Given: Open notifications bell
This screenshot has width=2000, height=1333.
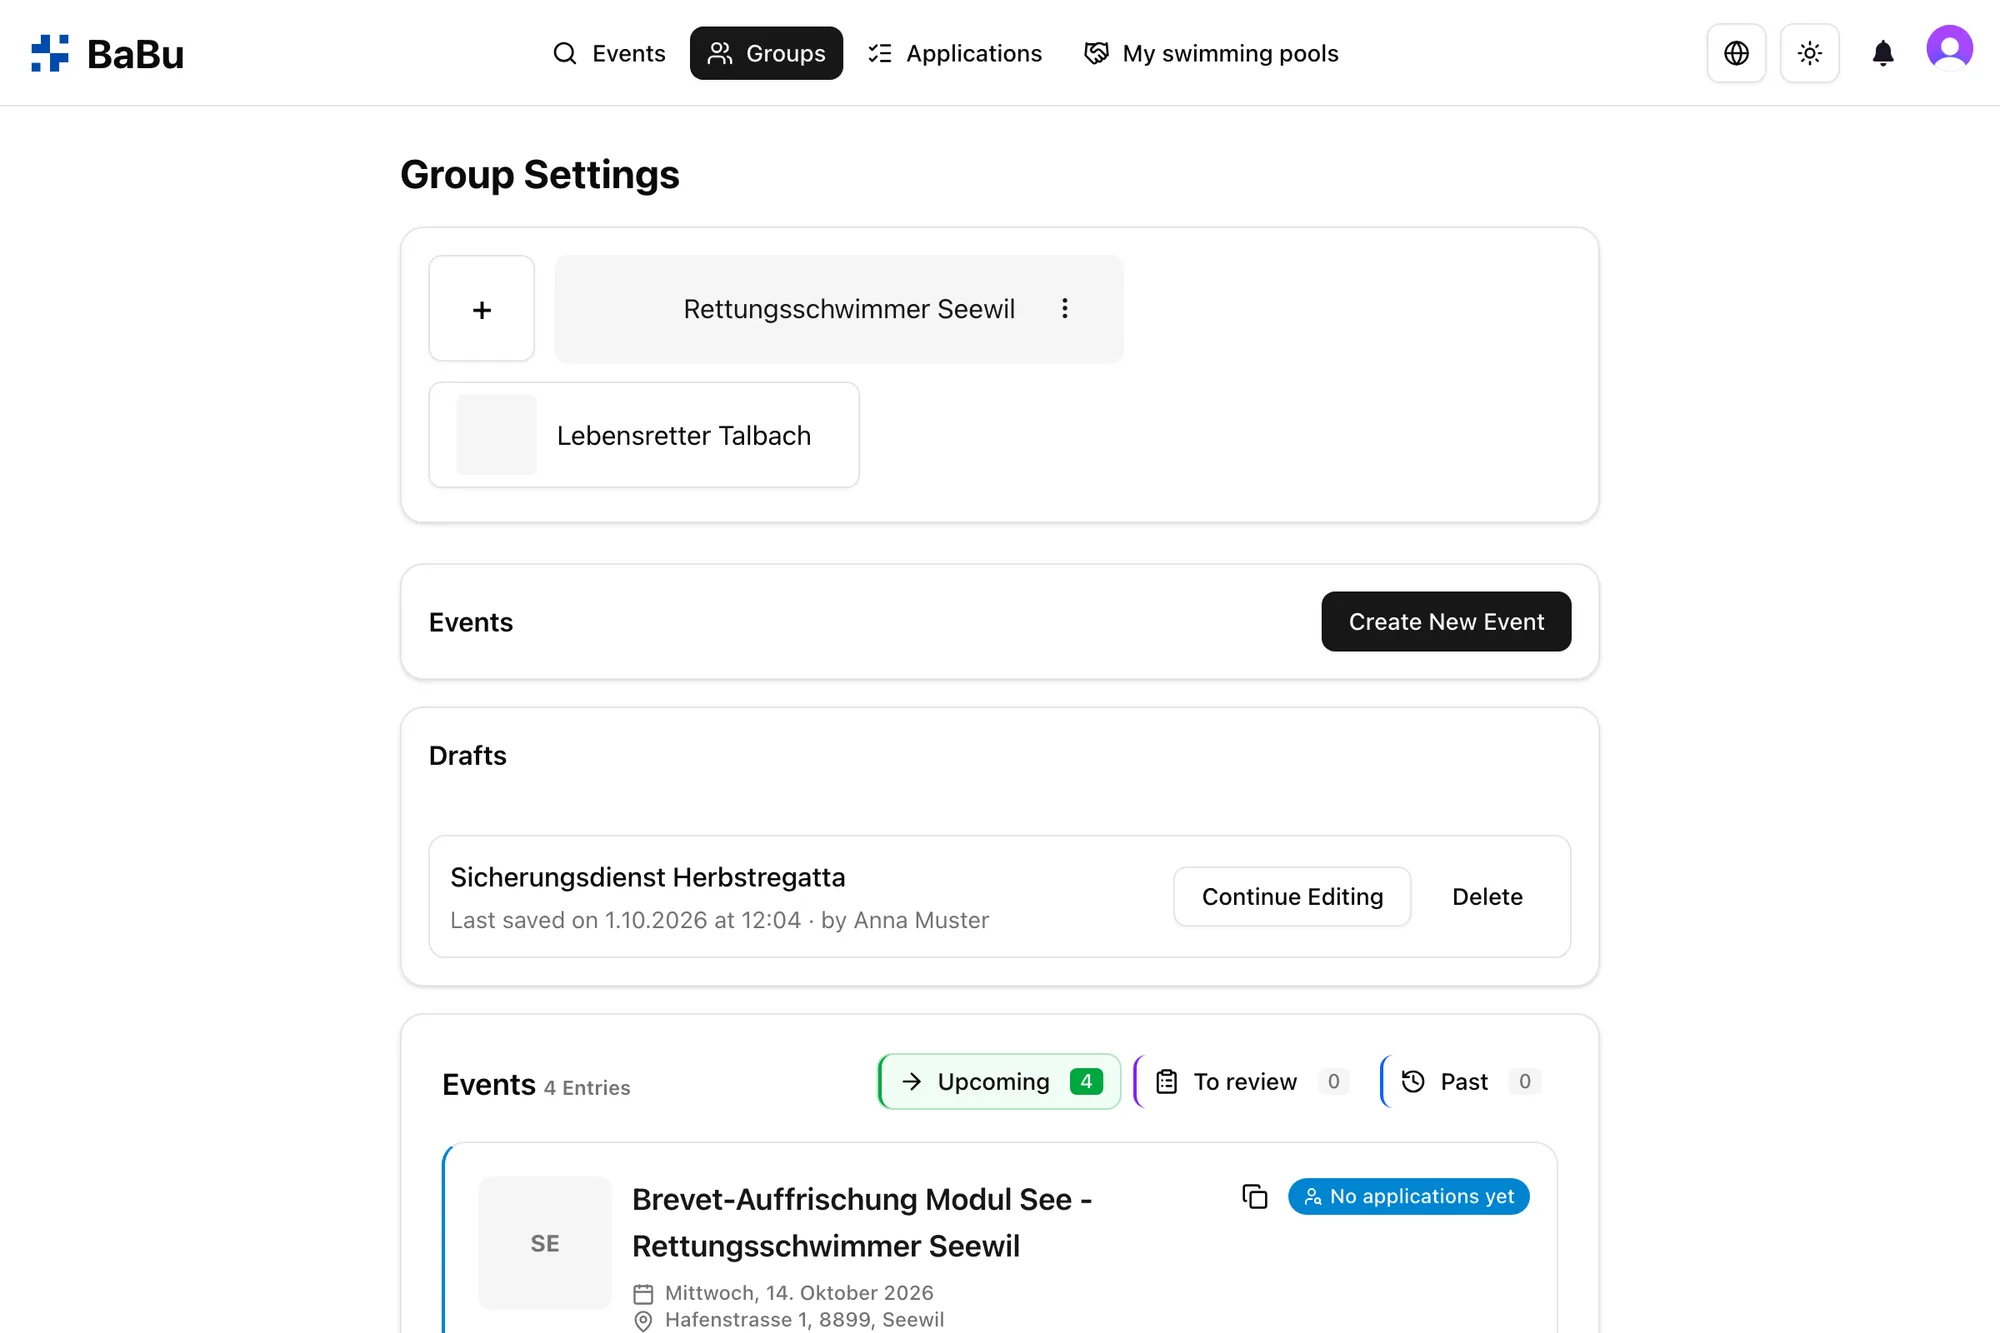Looking at the screenshot, I should coord(1882,53).
